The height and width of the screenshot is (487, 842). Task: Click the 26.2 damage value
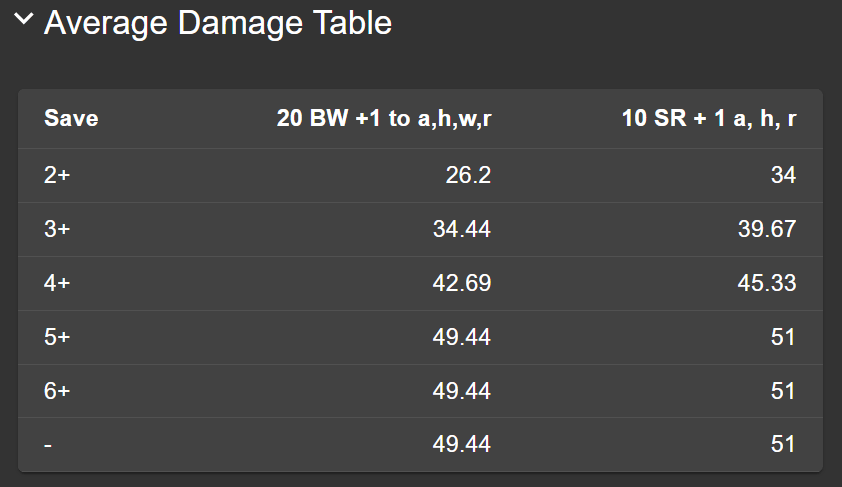pos(468,176)
